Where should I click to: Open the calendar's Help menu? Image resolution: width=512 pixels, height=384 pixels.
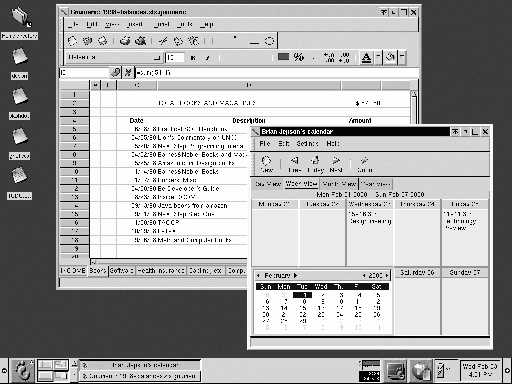[333, 143]
